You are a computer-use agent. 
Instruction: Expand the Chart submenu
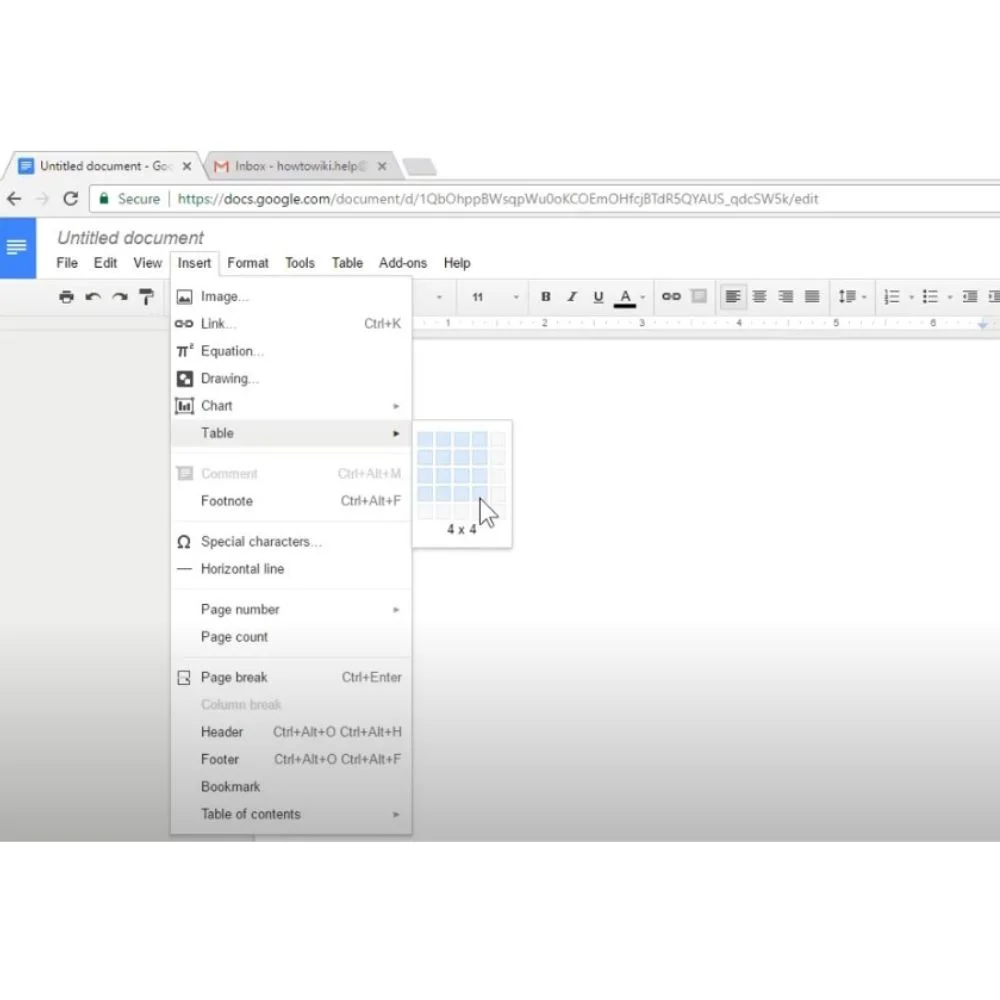click(x=291, y=406)
